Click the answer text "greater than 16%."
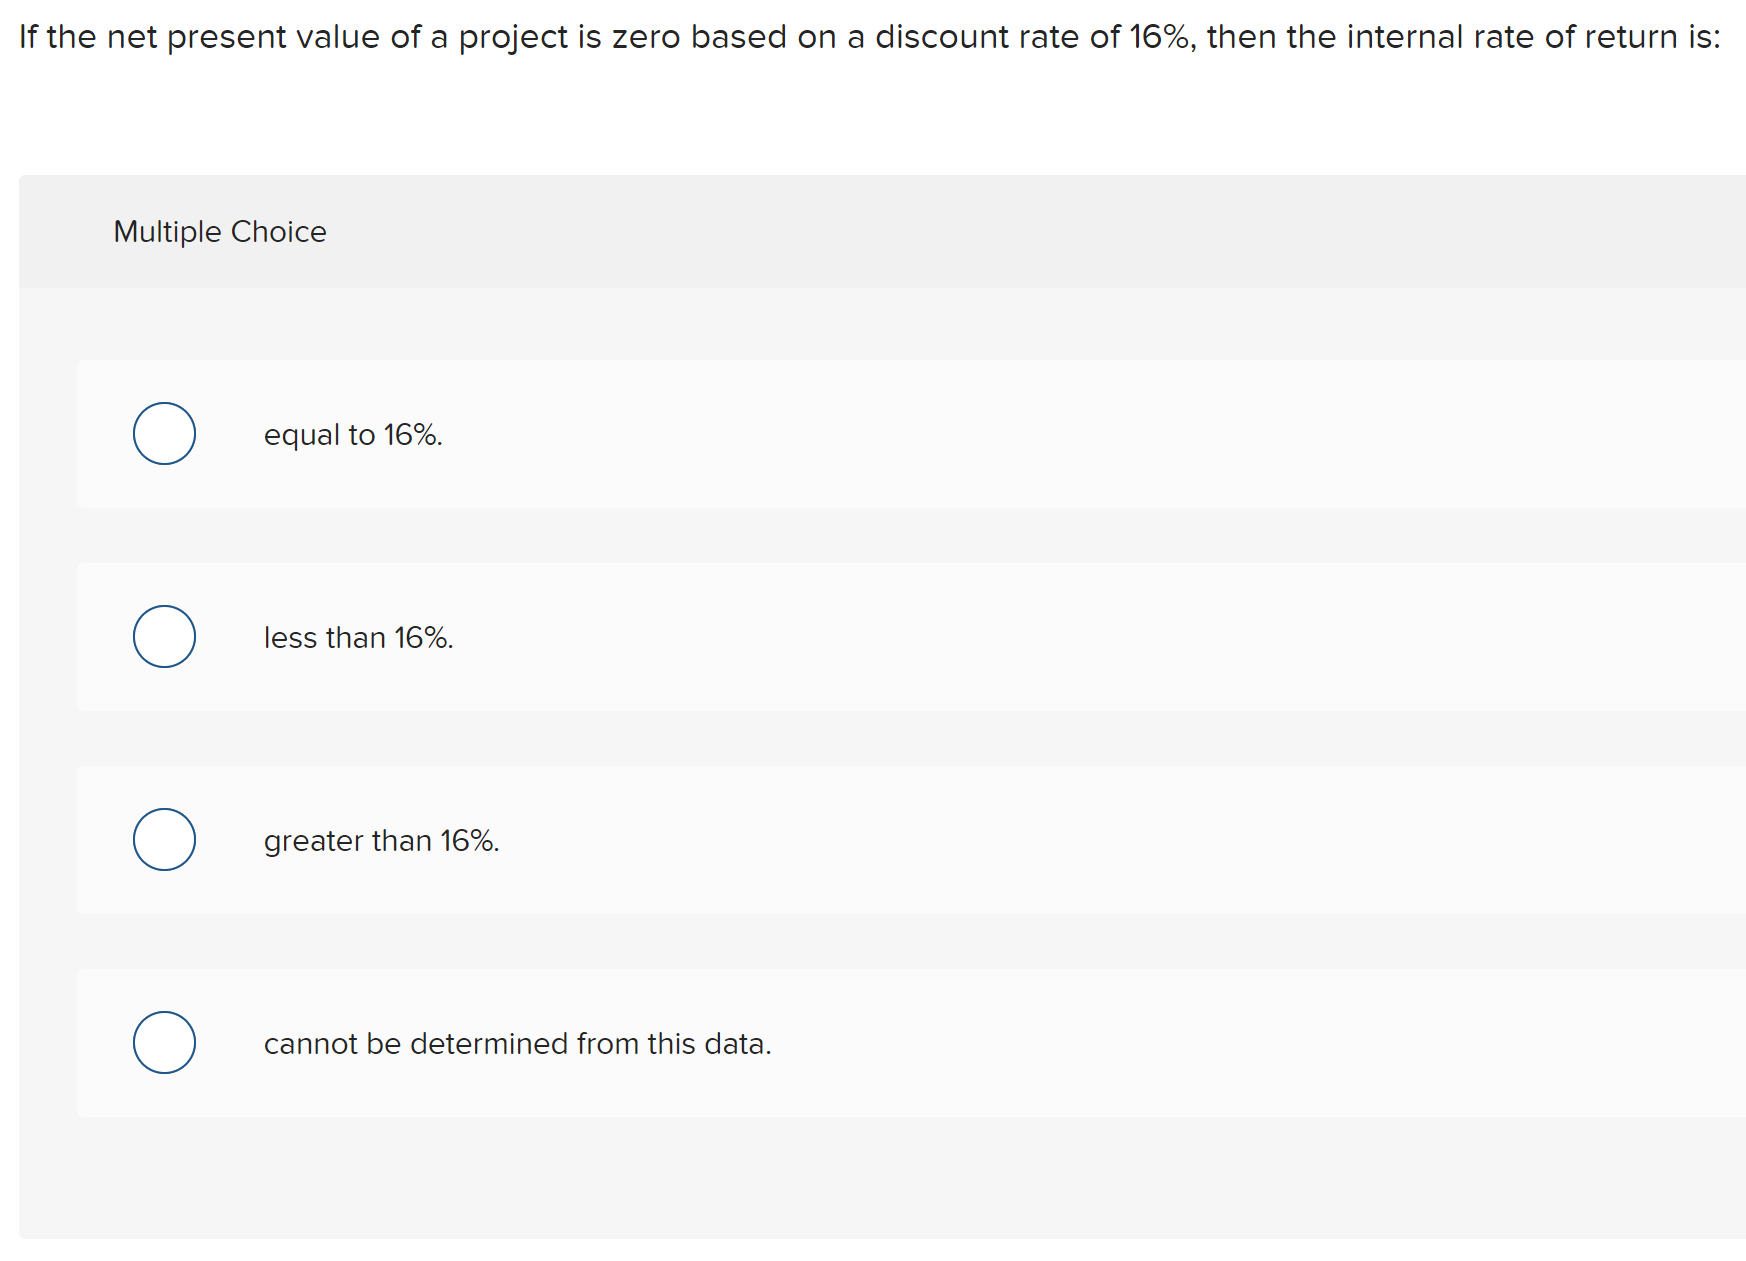The image size is (1746, 1261). coord(380,841)
